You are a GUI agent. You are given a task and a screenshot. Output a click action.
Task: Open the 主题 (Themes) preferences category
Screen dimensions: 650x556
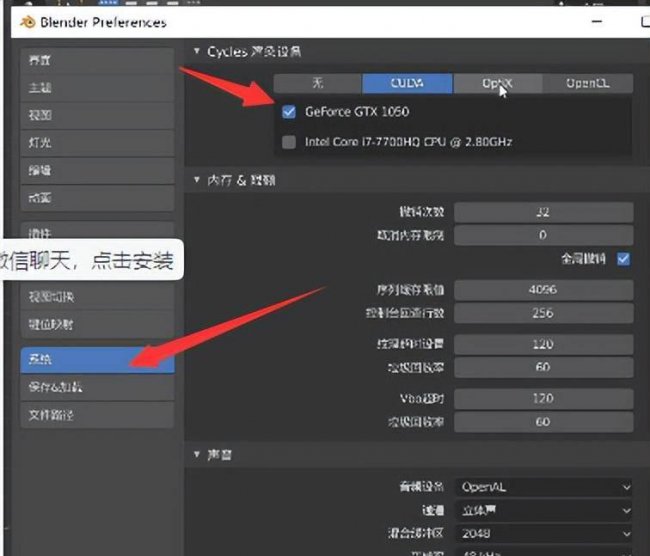click(97, 88)
